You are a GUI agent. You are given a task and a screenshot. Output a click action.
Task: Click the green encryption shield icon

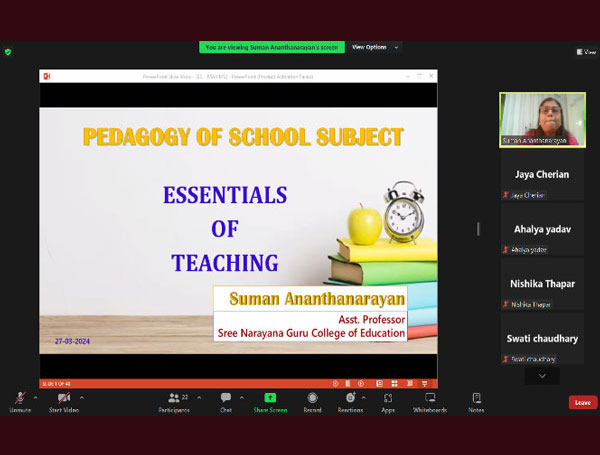pos(8,52)
